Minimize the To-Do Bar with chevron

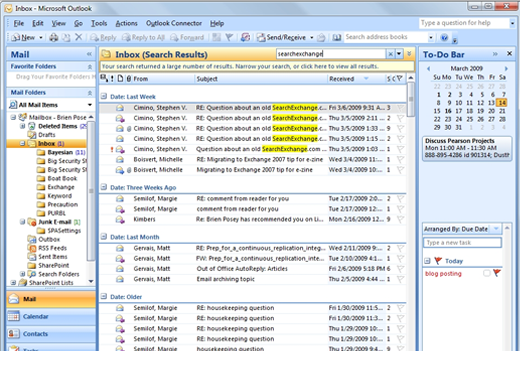495,54
